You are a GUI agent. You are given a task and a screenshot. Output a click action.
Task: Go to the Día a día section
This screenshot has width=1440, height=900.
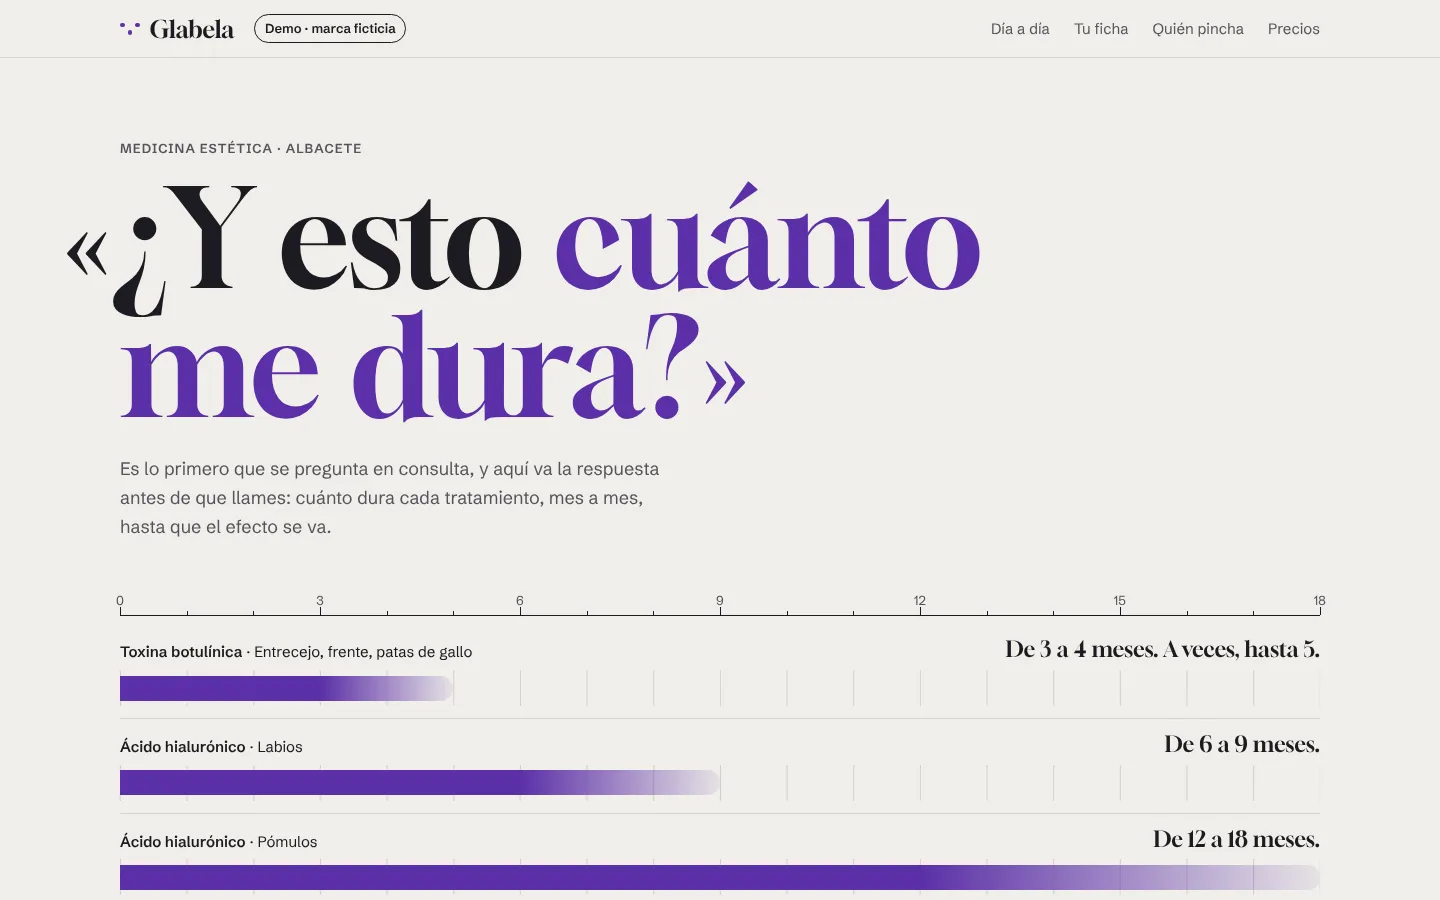1020,29
